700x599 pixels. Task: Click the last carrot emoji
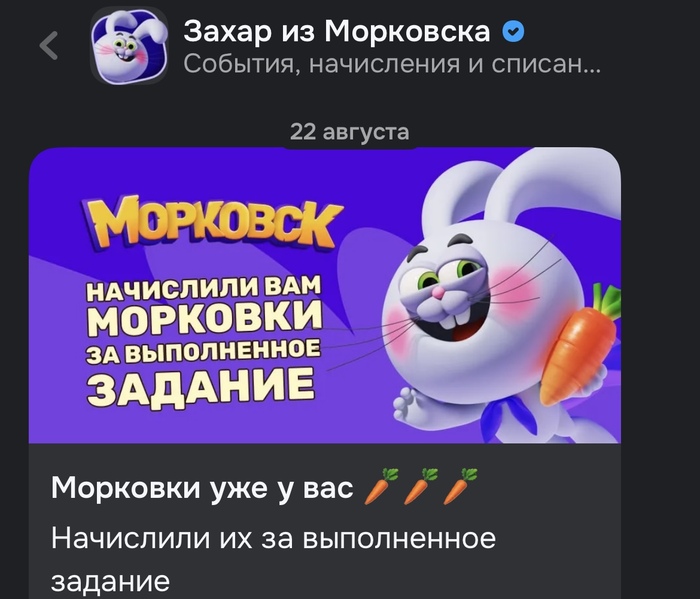pos(460,487)
